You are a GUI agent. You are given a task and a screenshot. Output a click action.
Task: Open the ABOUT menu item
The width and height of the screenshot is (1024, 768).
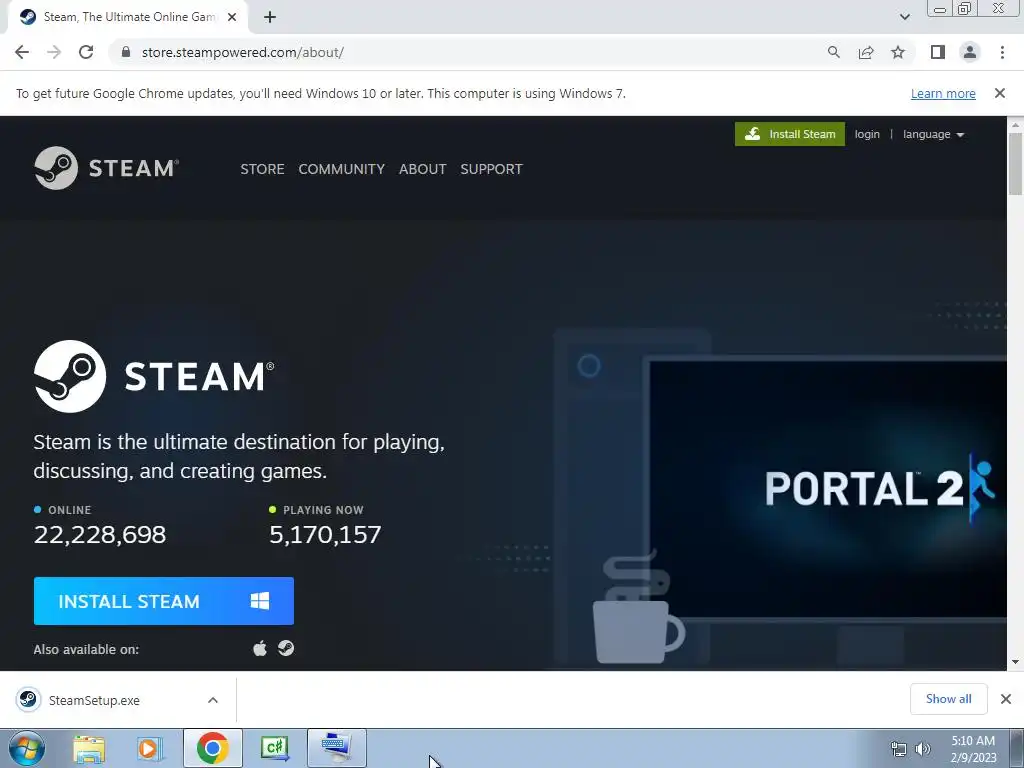[423, 169]
